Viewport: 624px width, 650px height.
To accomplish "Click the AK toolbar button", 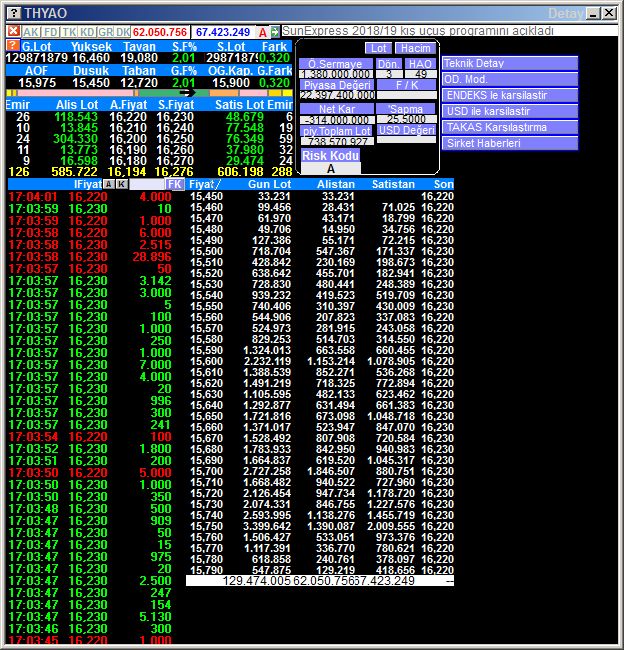I will (x=31, y=32).
